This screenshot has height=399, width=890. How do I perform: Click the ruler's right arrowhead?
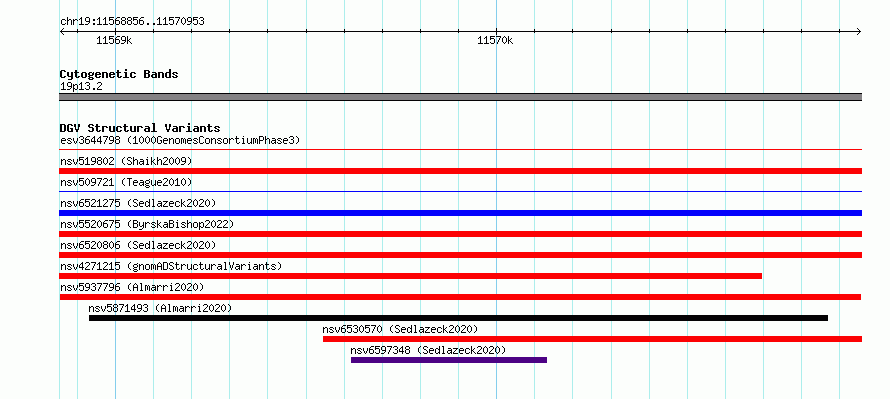(859, 32)
